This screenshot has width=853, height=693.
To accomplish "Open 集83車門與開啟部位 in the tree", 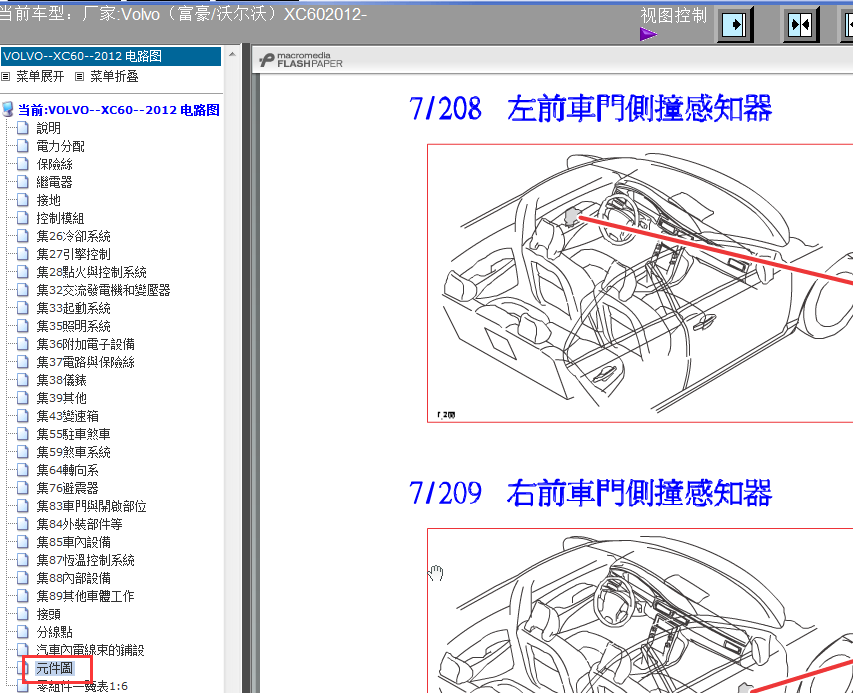I will 91,506.
